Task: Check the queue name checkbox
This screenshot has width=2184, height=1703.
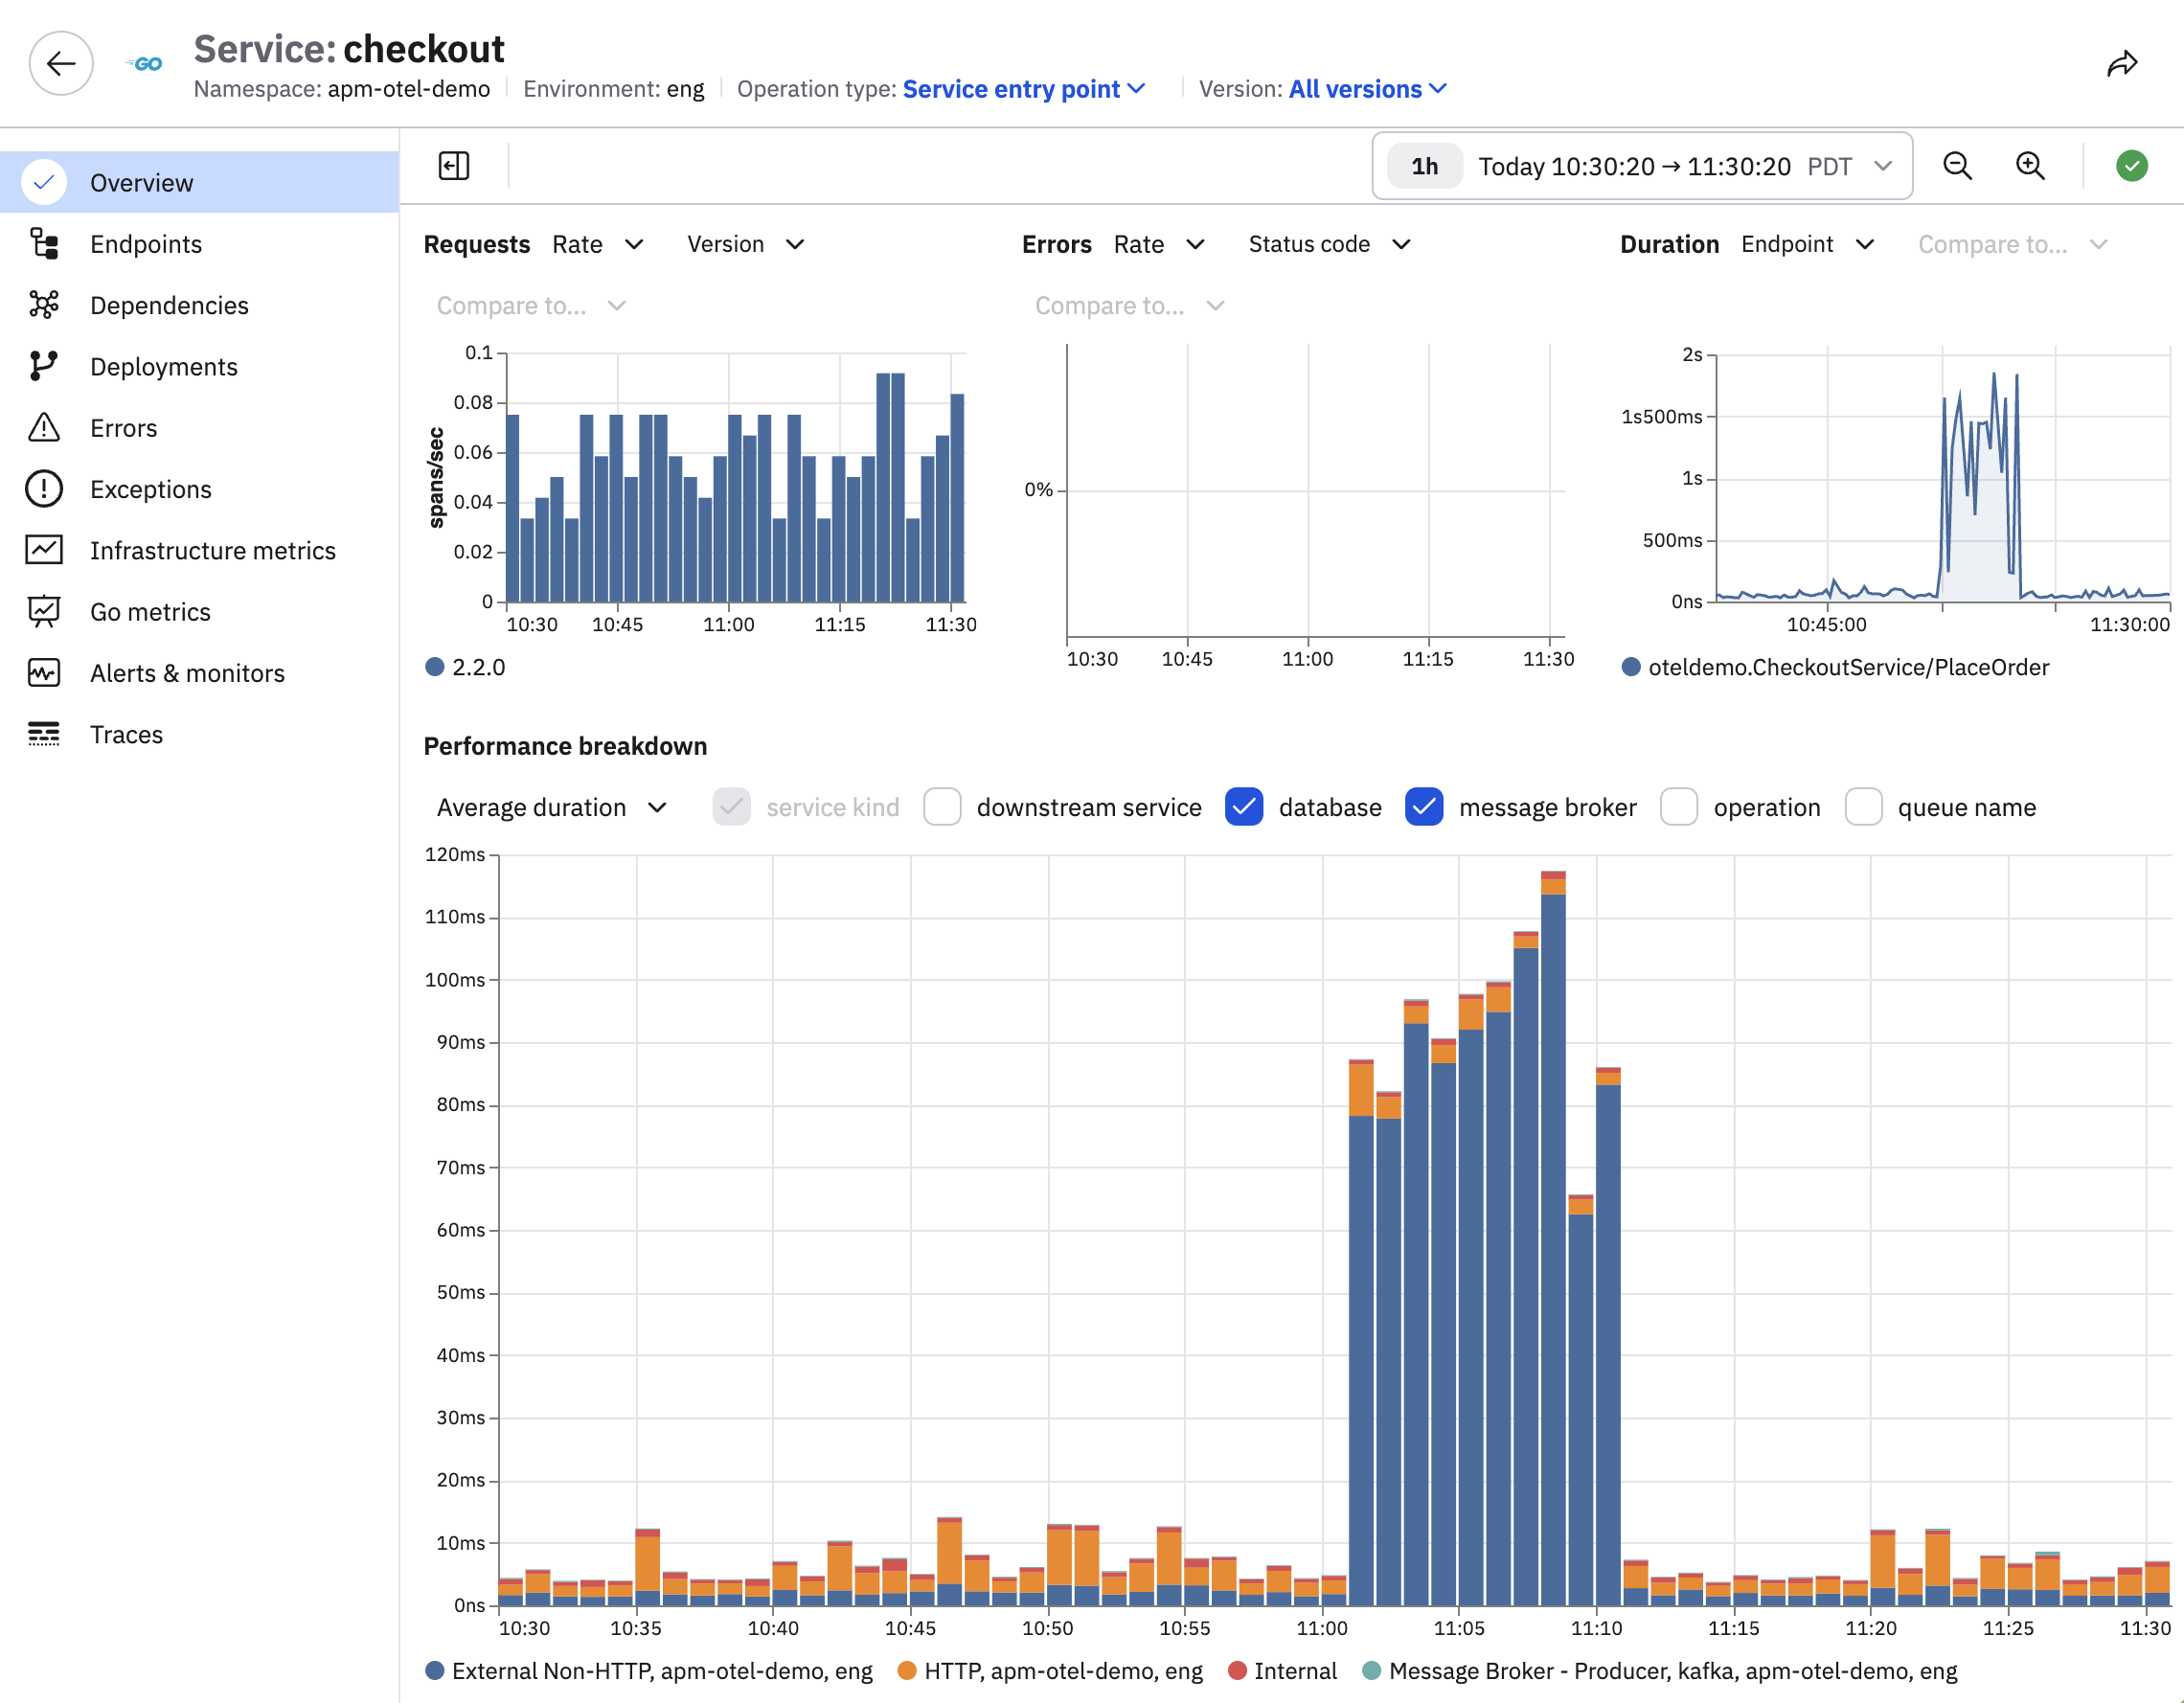Action: [x=1864, y=807]
